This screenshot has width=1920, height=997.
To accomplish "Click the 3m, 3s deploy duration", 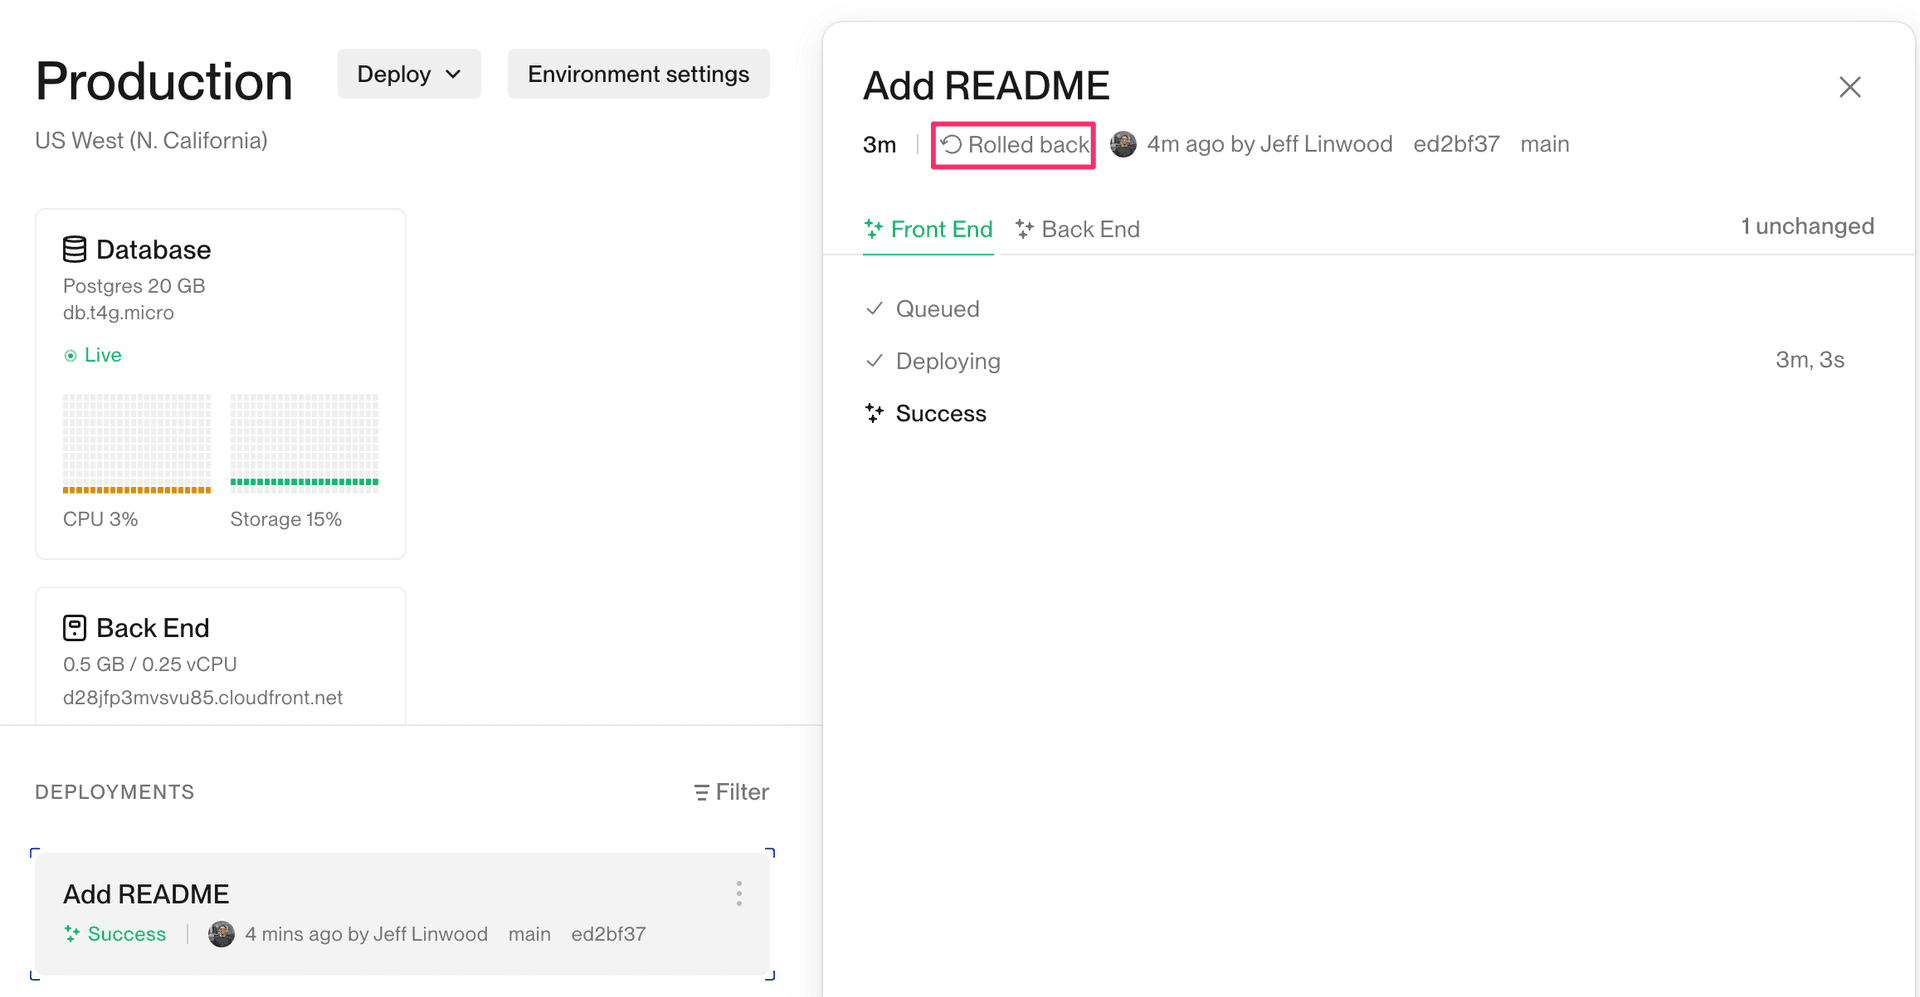I will [1810, 360].
